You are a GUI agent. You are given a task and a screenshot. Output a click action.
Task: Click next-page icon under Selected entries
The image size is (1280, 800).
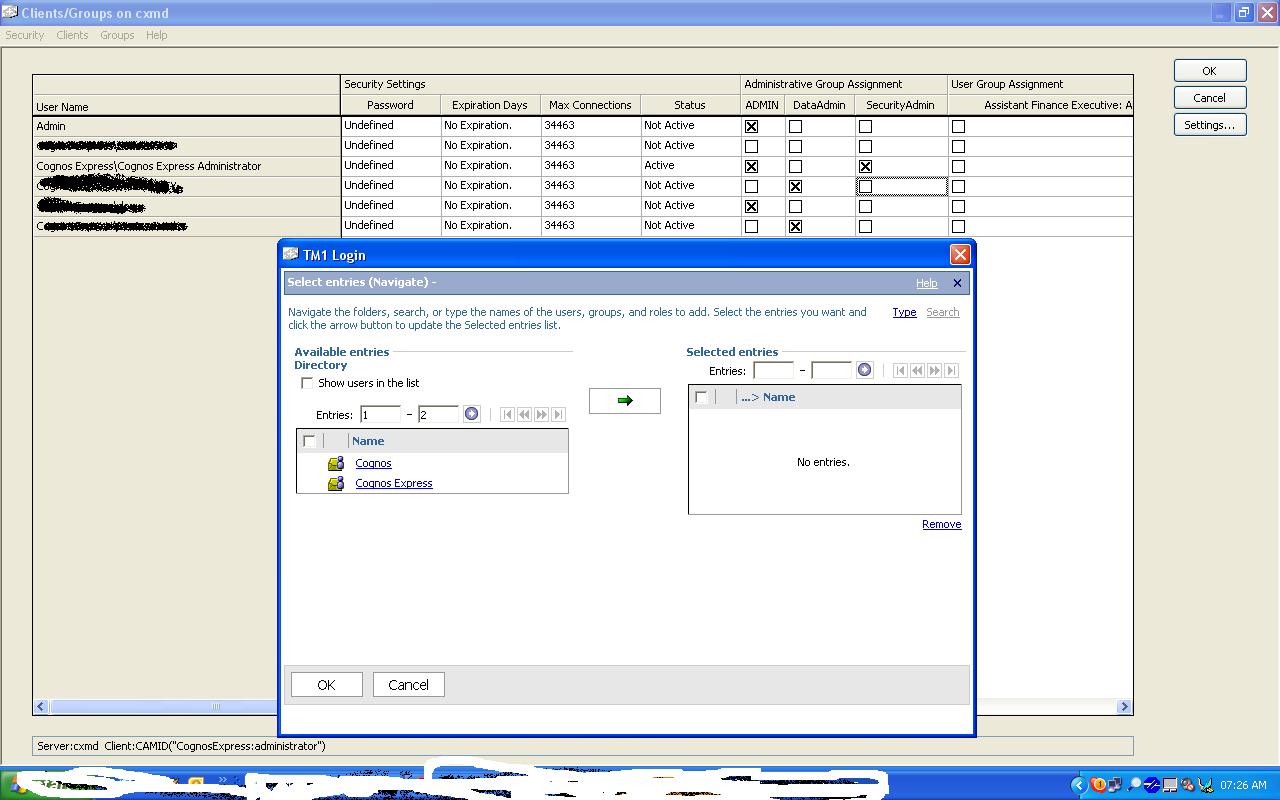coord(934,370)
